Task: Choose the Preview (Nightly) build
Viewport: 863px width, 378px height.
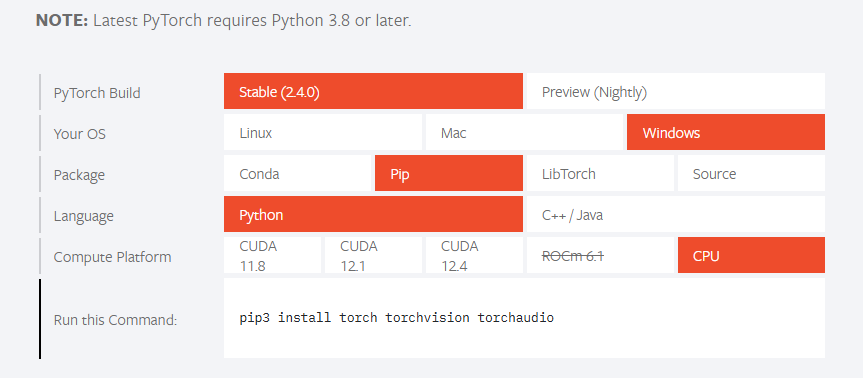Action: (x=676, y=91)
